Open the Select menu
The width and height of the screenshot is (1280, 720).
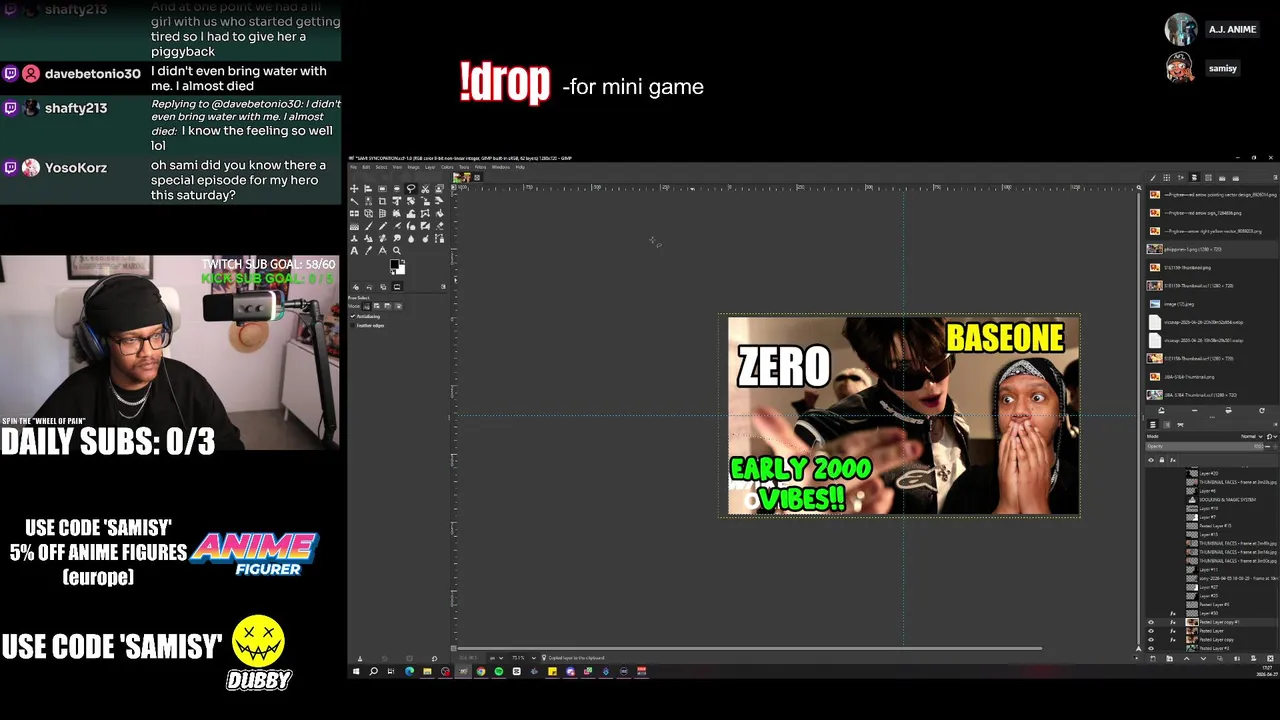[382, 167]
